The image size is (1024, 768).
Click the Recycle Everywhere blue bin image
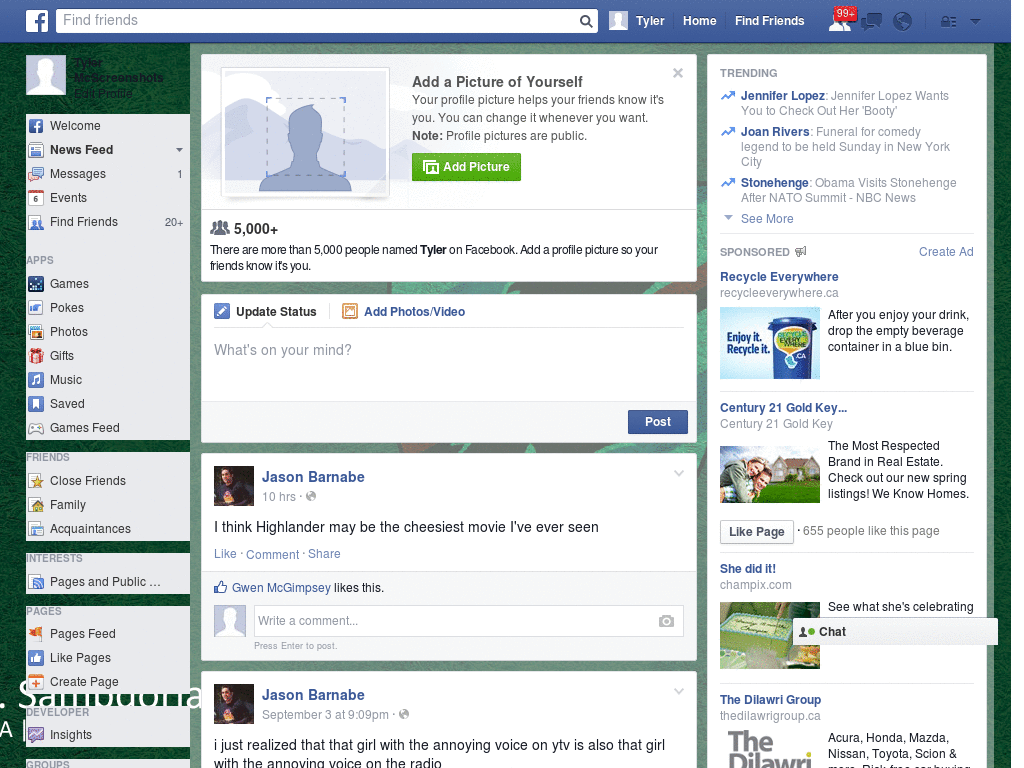pyautogui.click(x=769, y=343)
